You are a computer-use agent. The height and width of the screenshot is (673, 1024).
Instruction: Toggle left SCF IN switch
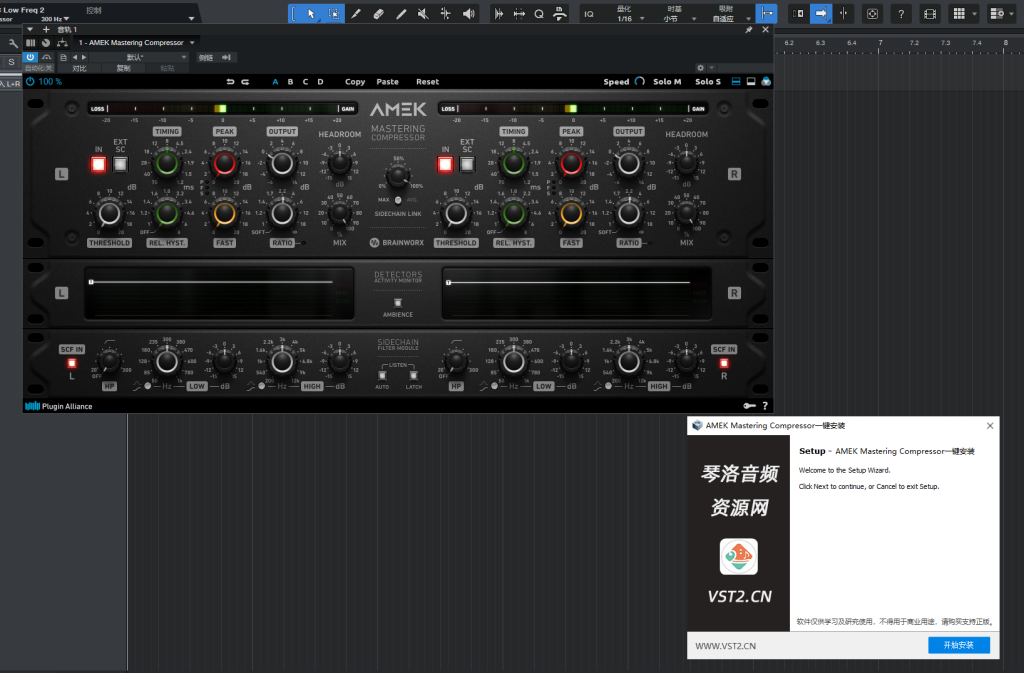pos(71,362)
